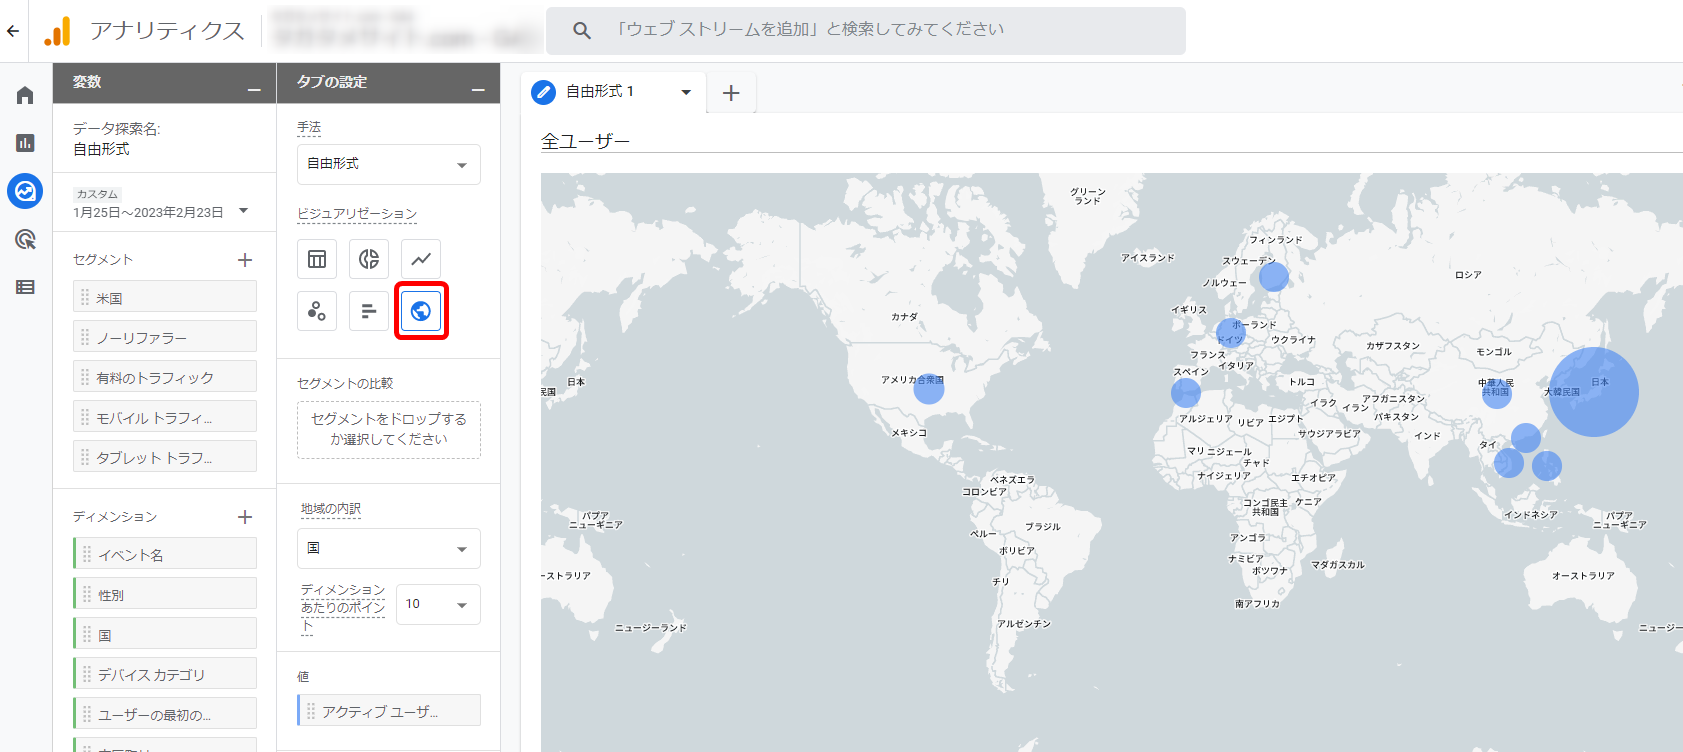
Task: Click the Analytics logo
Action: click(x=57, y=31)
